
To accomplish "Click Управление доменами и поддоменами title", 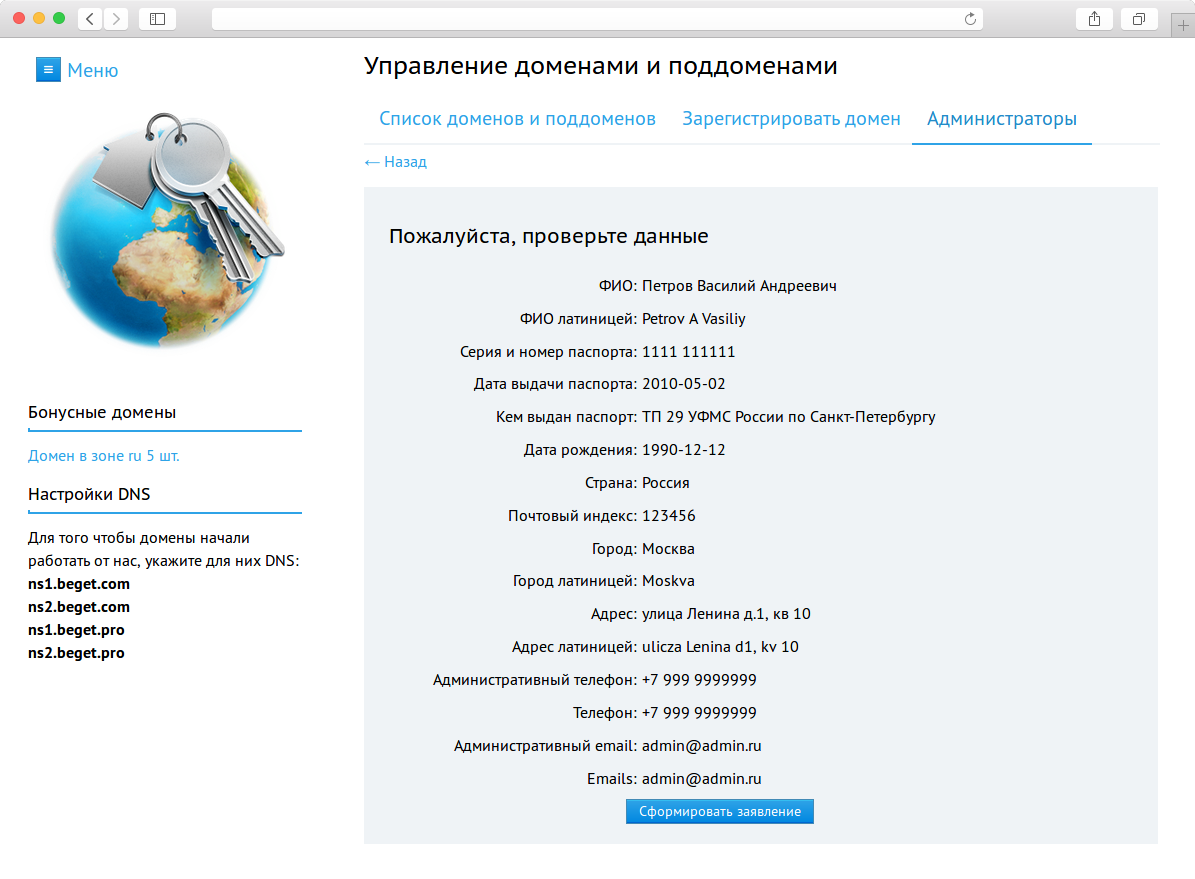I will pos(601,66).
